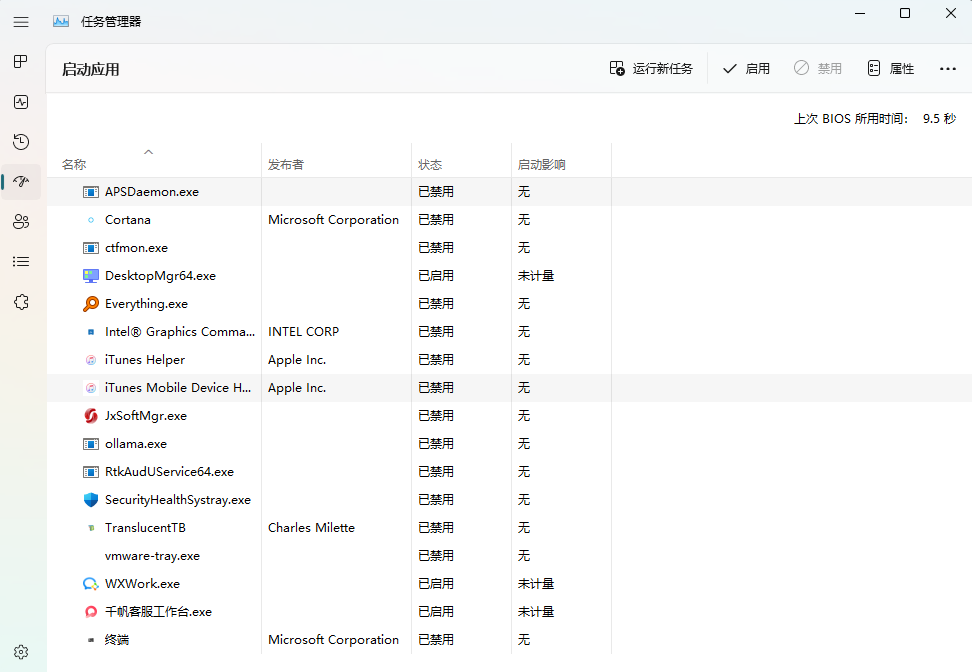972x672 pixels.
Task: Click the WXWork.exe icon
Action: click(91, 584)
